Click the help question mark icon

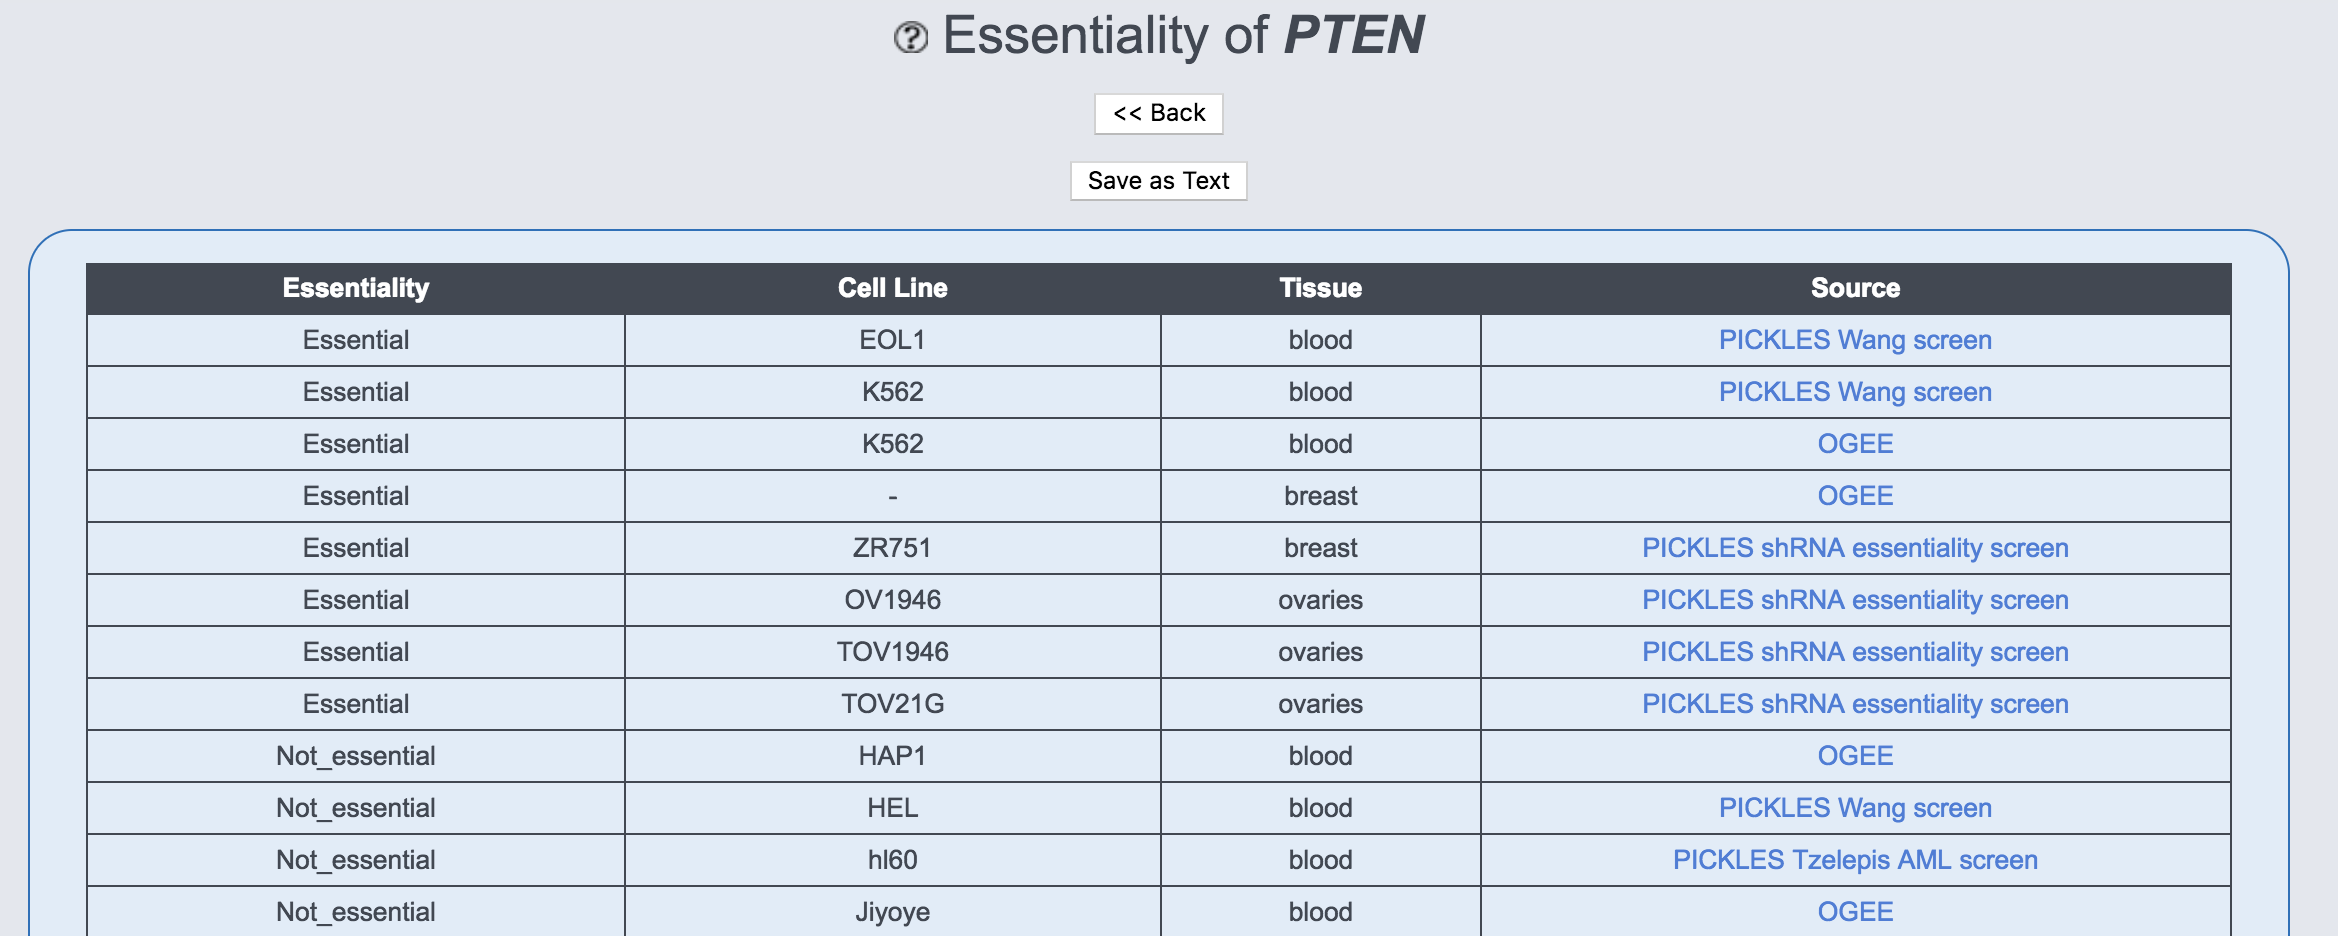[910, 38]
